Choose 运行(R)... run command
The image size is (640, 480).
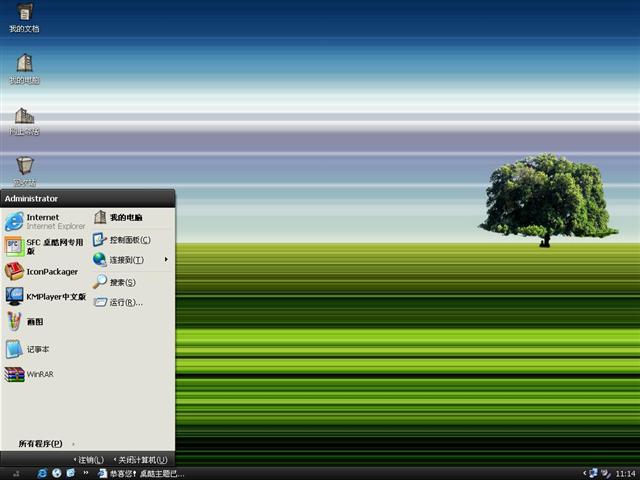click(125, 302)
